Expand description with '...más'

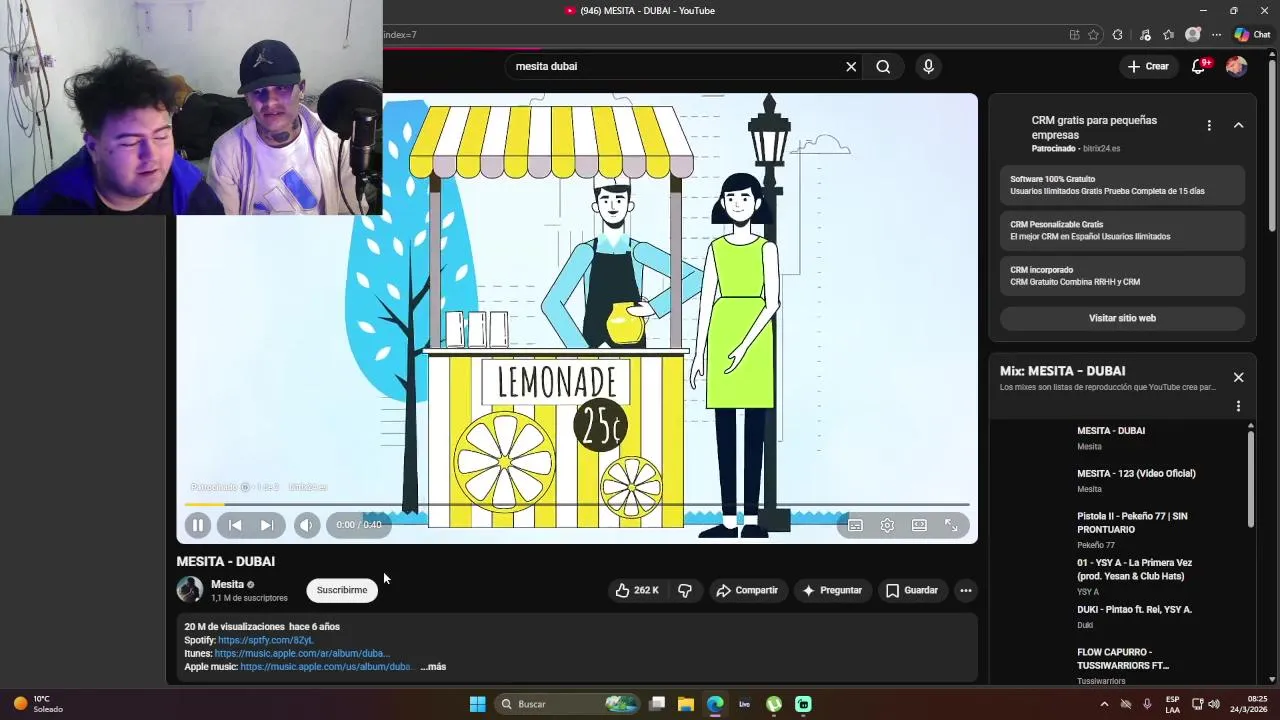click(x=433, y=666)
